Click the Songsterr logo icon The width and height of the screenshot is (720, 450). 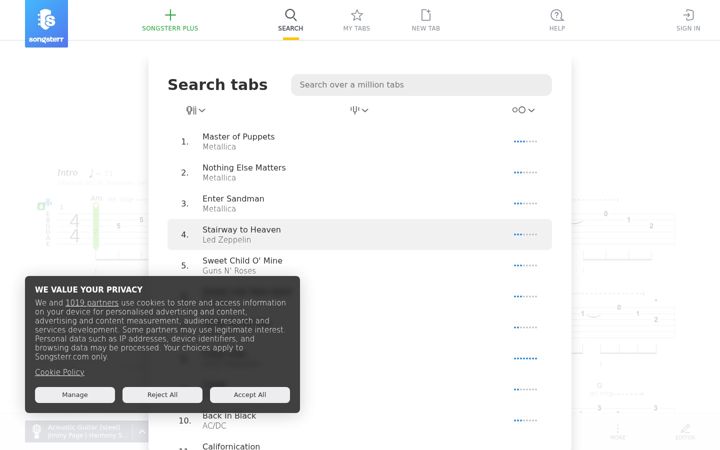pos(46,23)
